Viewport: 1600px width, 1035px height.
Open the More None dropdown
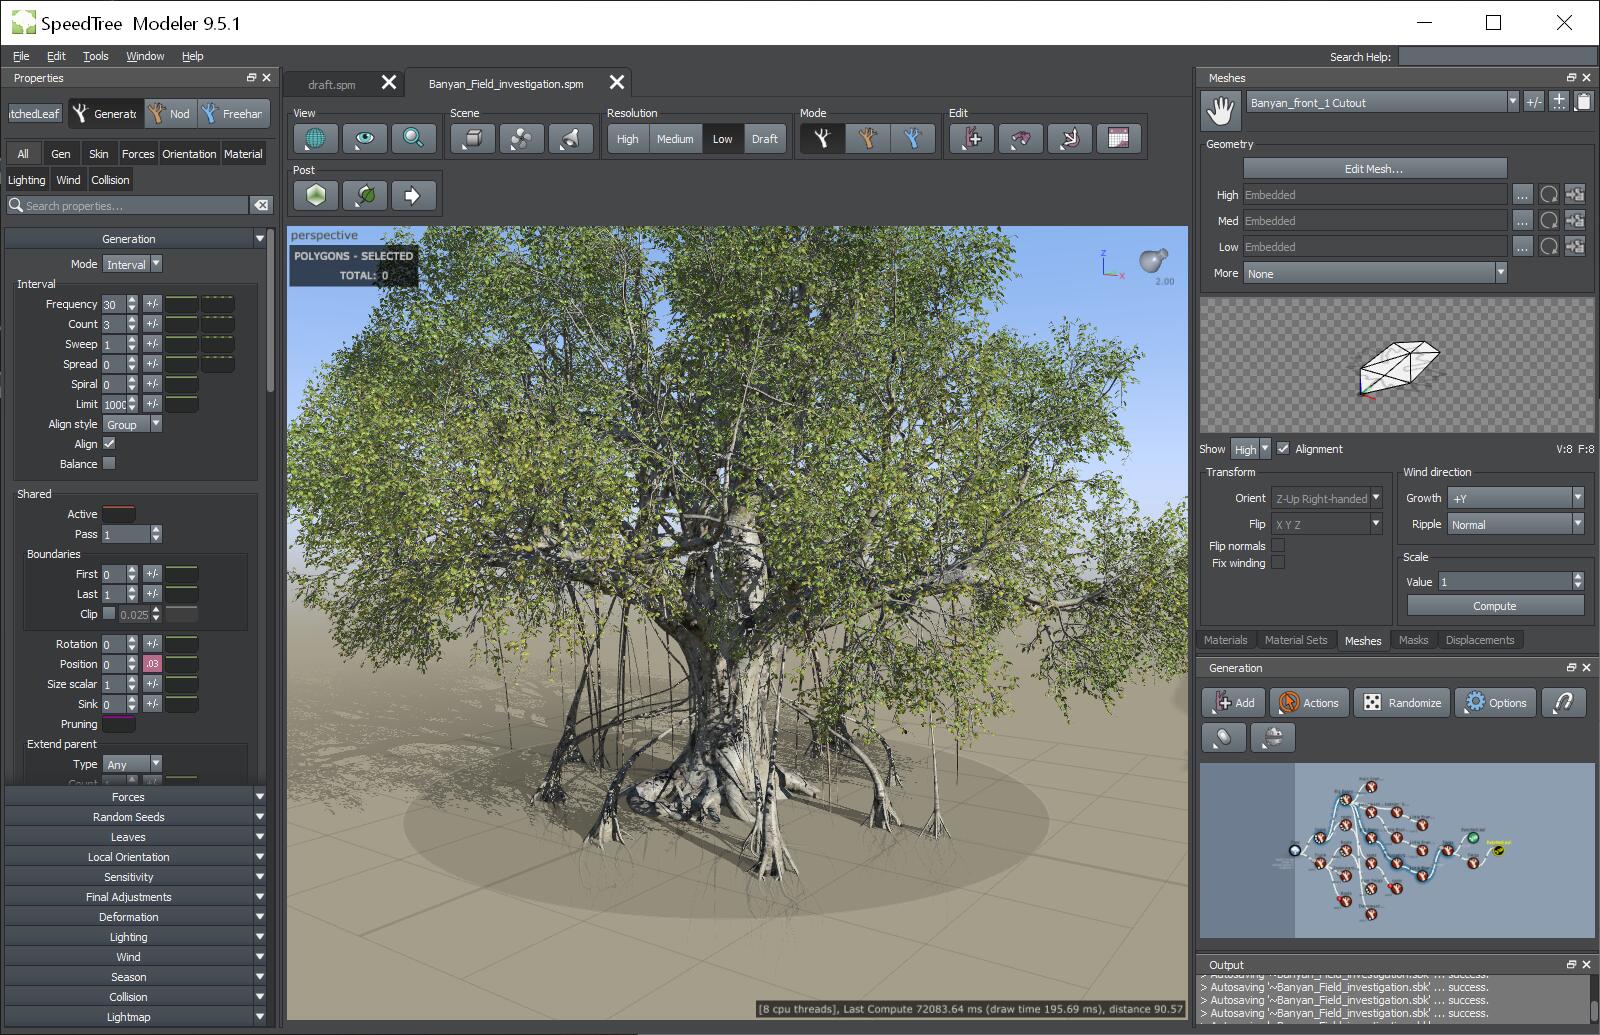(x=1375, y=273)
